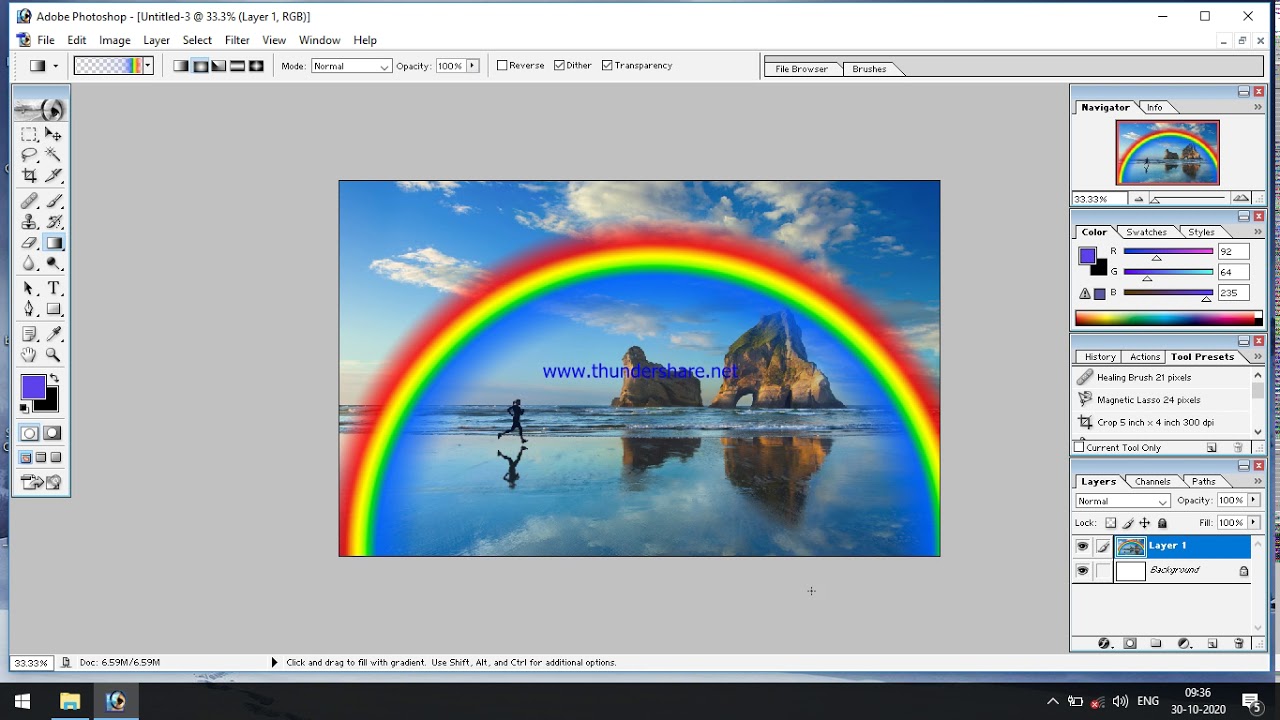Switch to the History tab
The image size is (1280, 720).
1100,357
